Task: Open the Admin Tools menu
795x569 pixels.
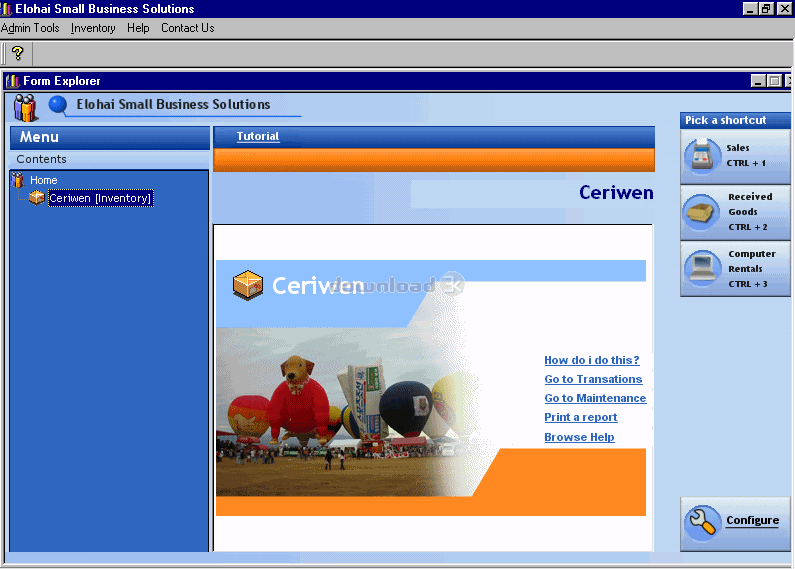Action: (30, 28)
